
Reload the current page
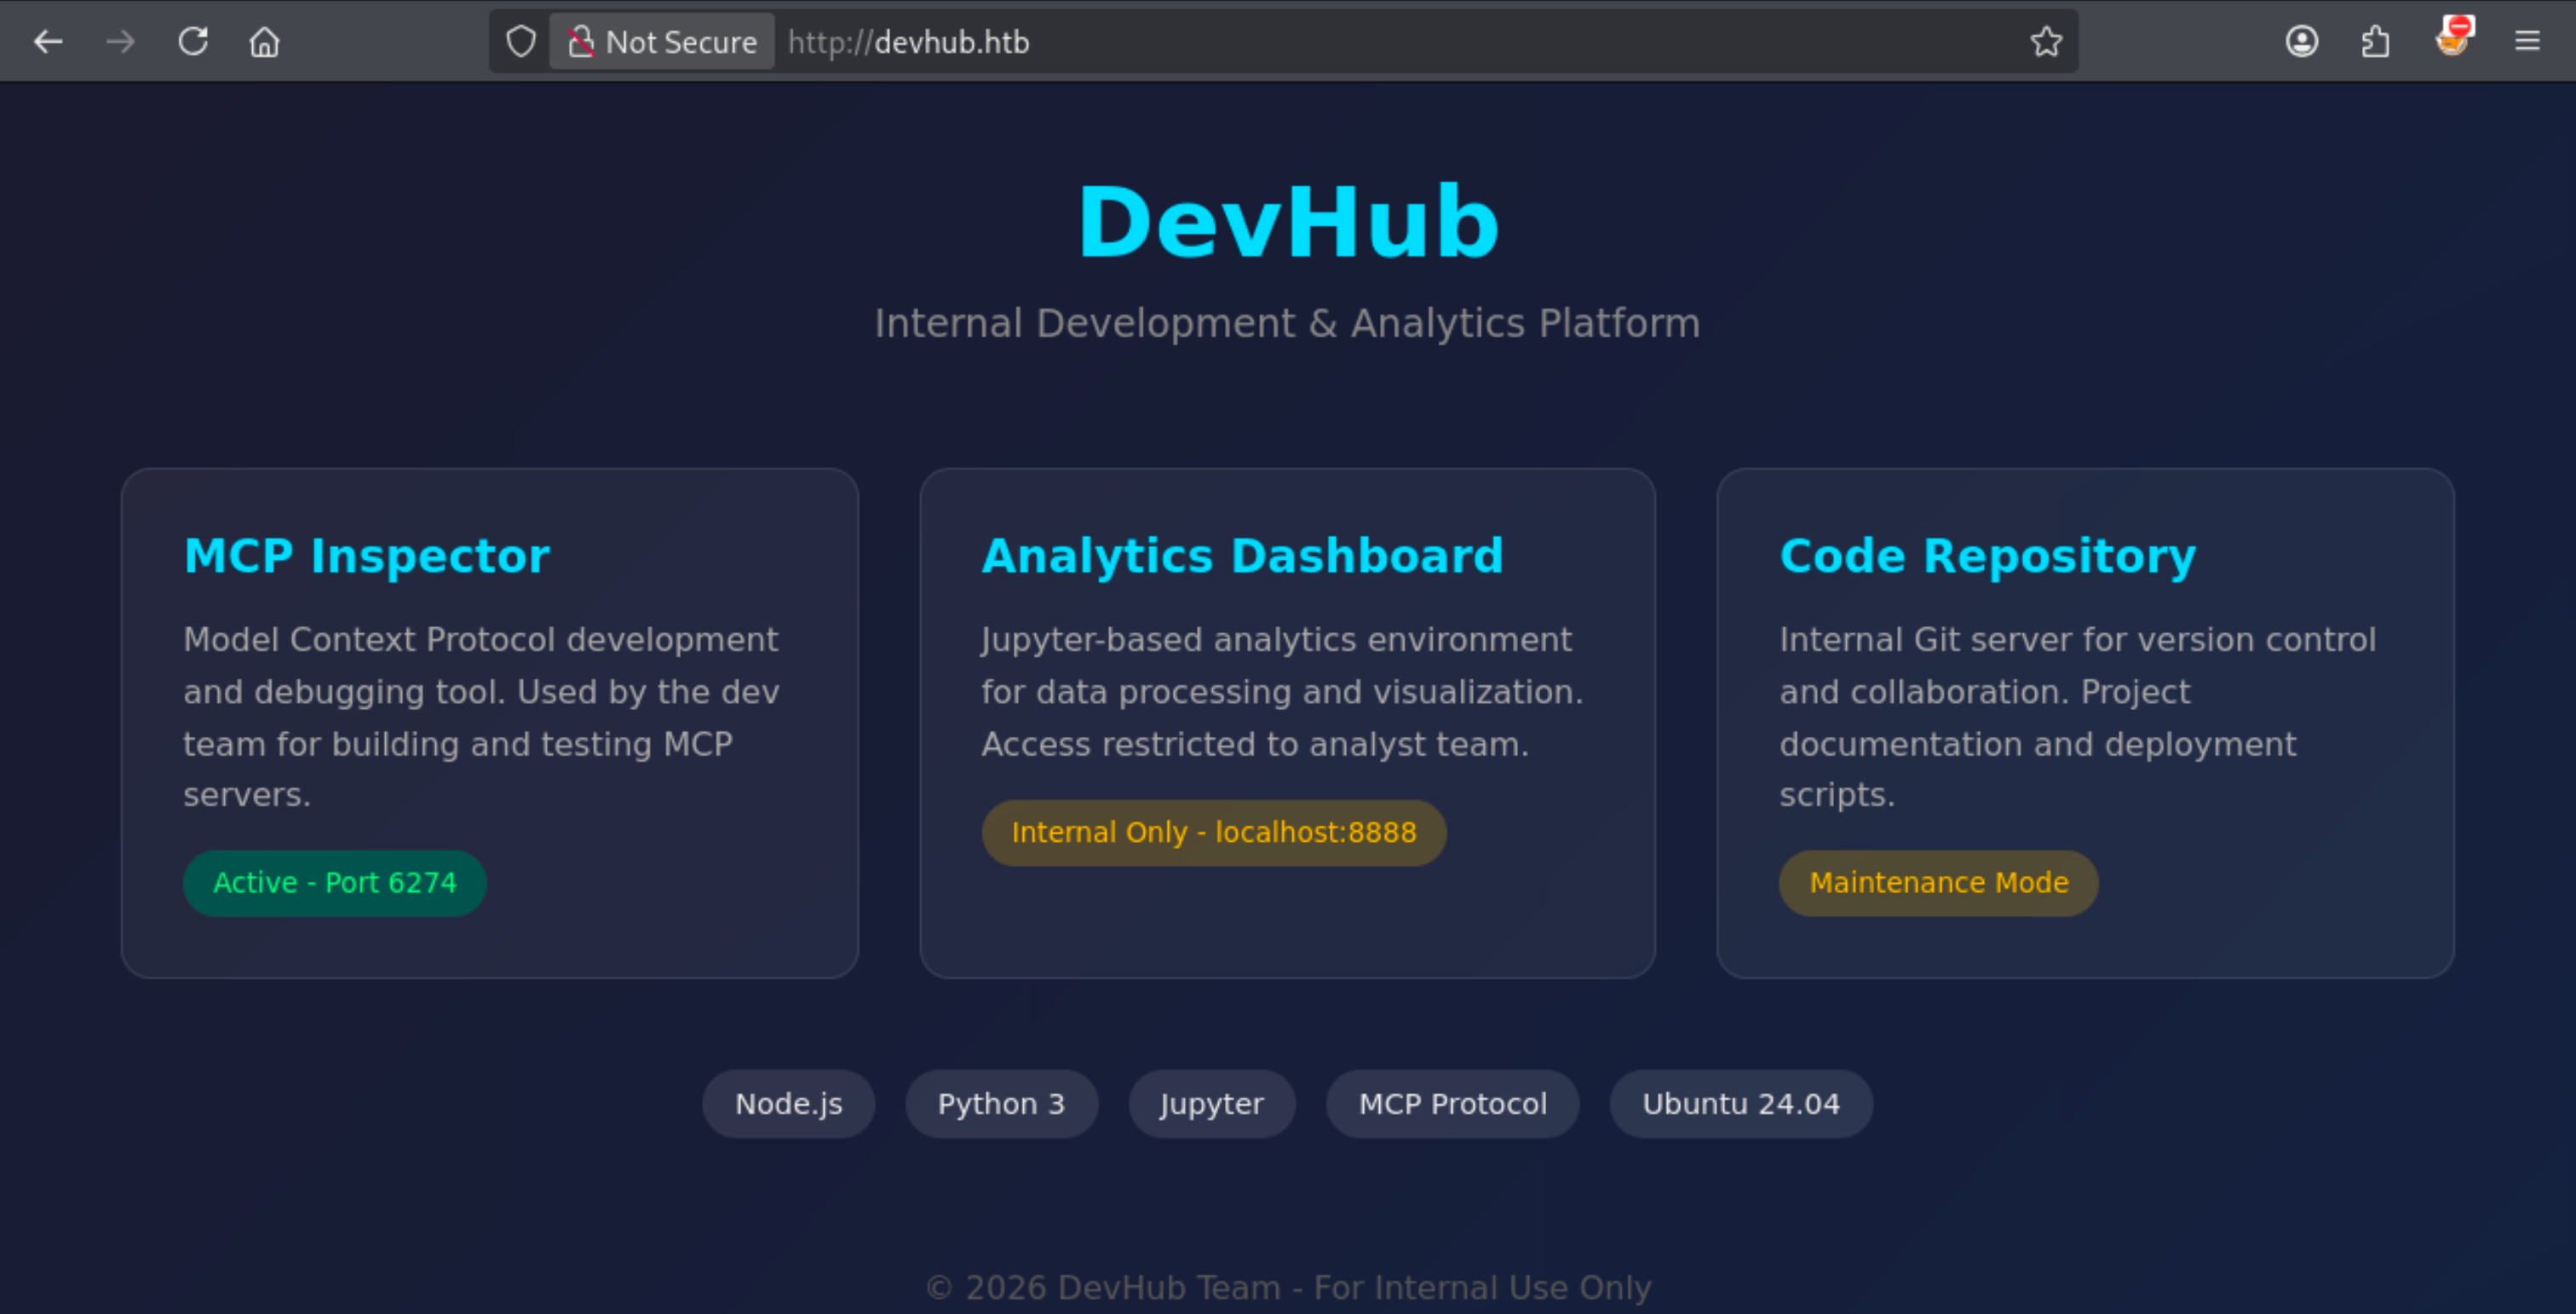coord(193,42)
